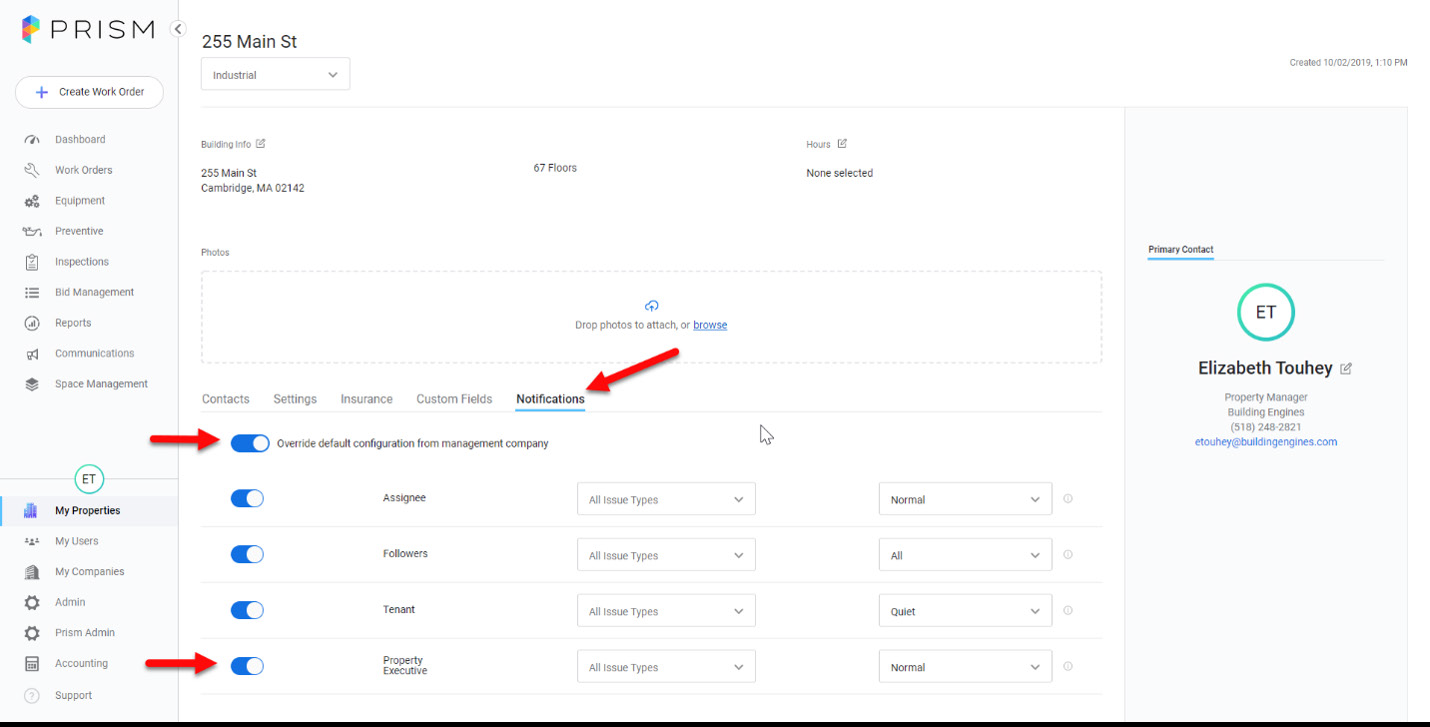Viewport: 1430px width, 727px height.
Task: Open Work Orders in the sidebar
Action: [x=83, y=170]
